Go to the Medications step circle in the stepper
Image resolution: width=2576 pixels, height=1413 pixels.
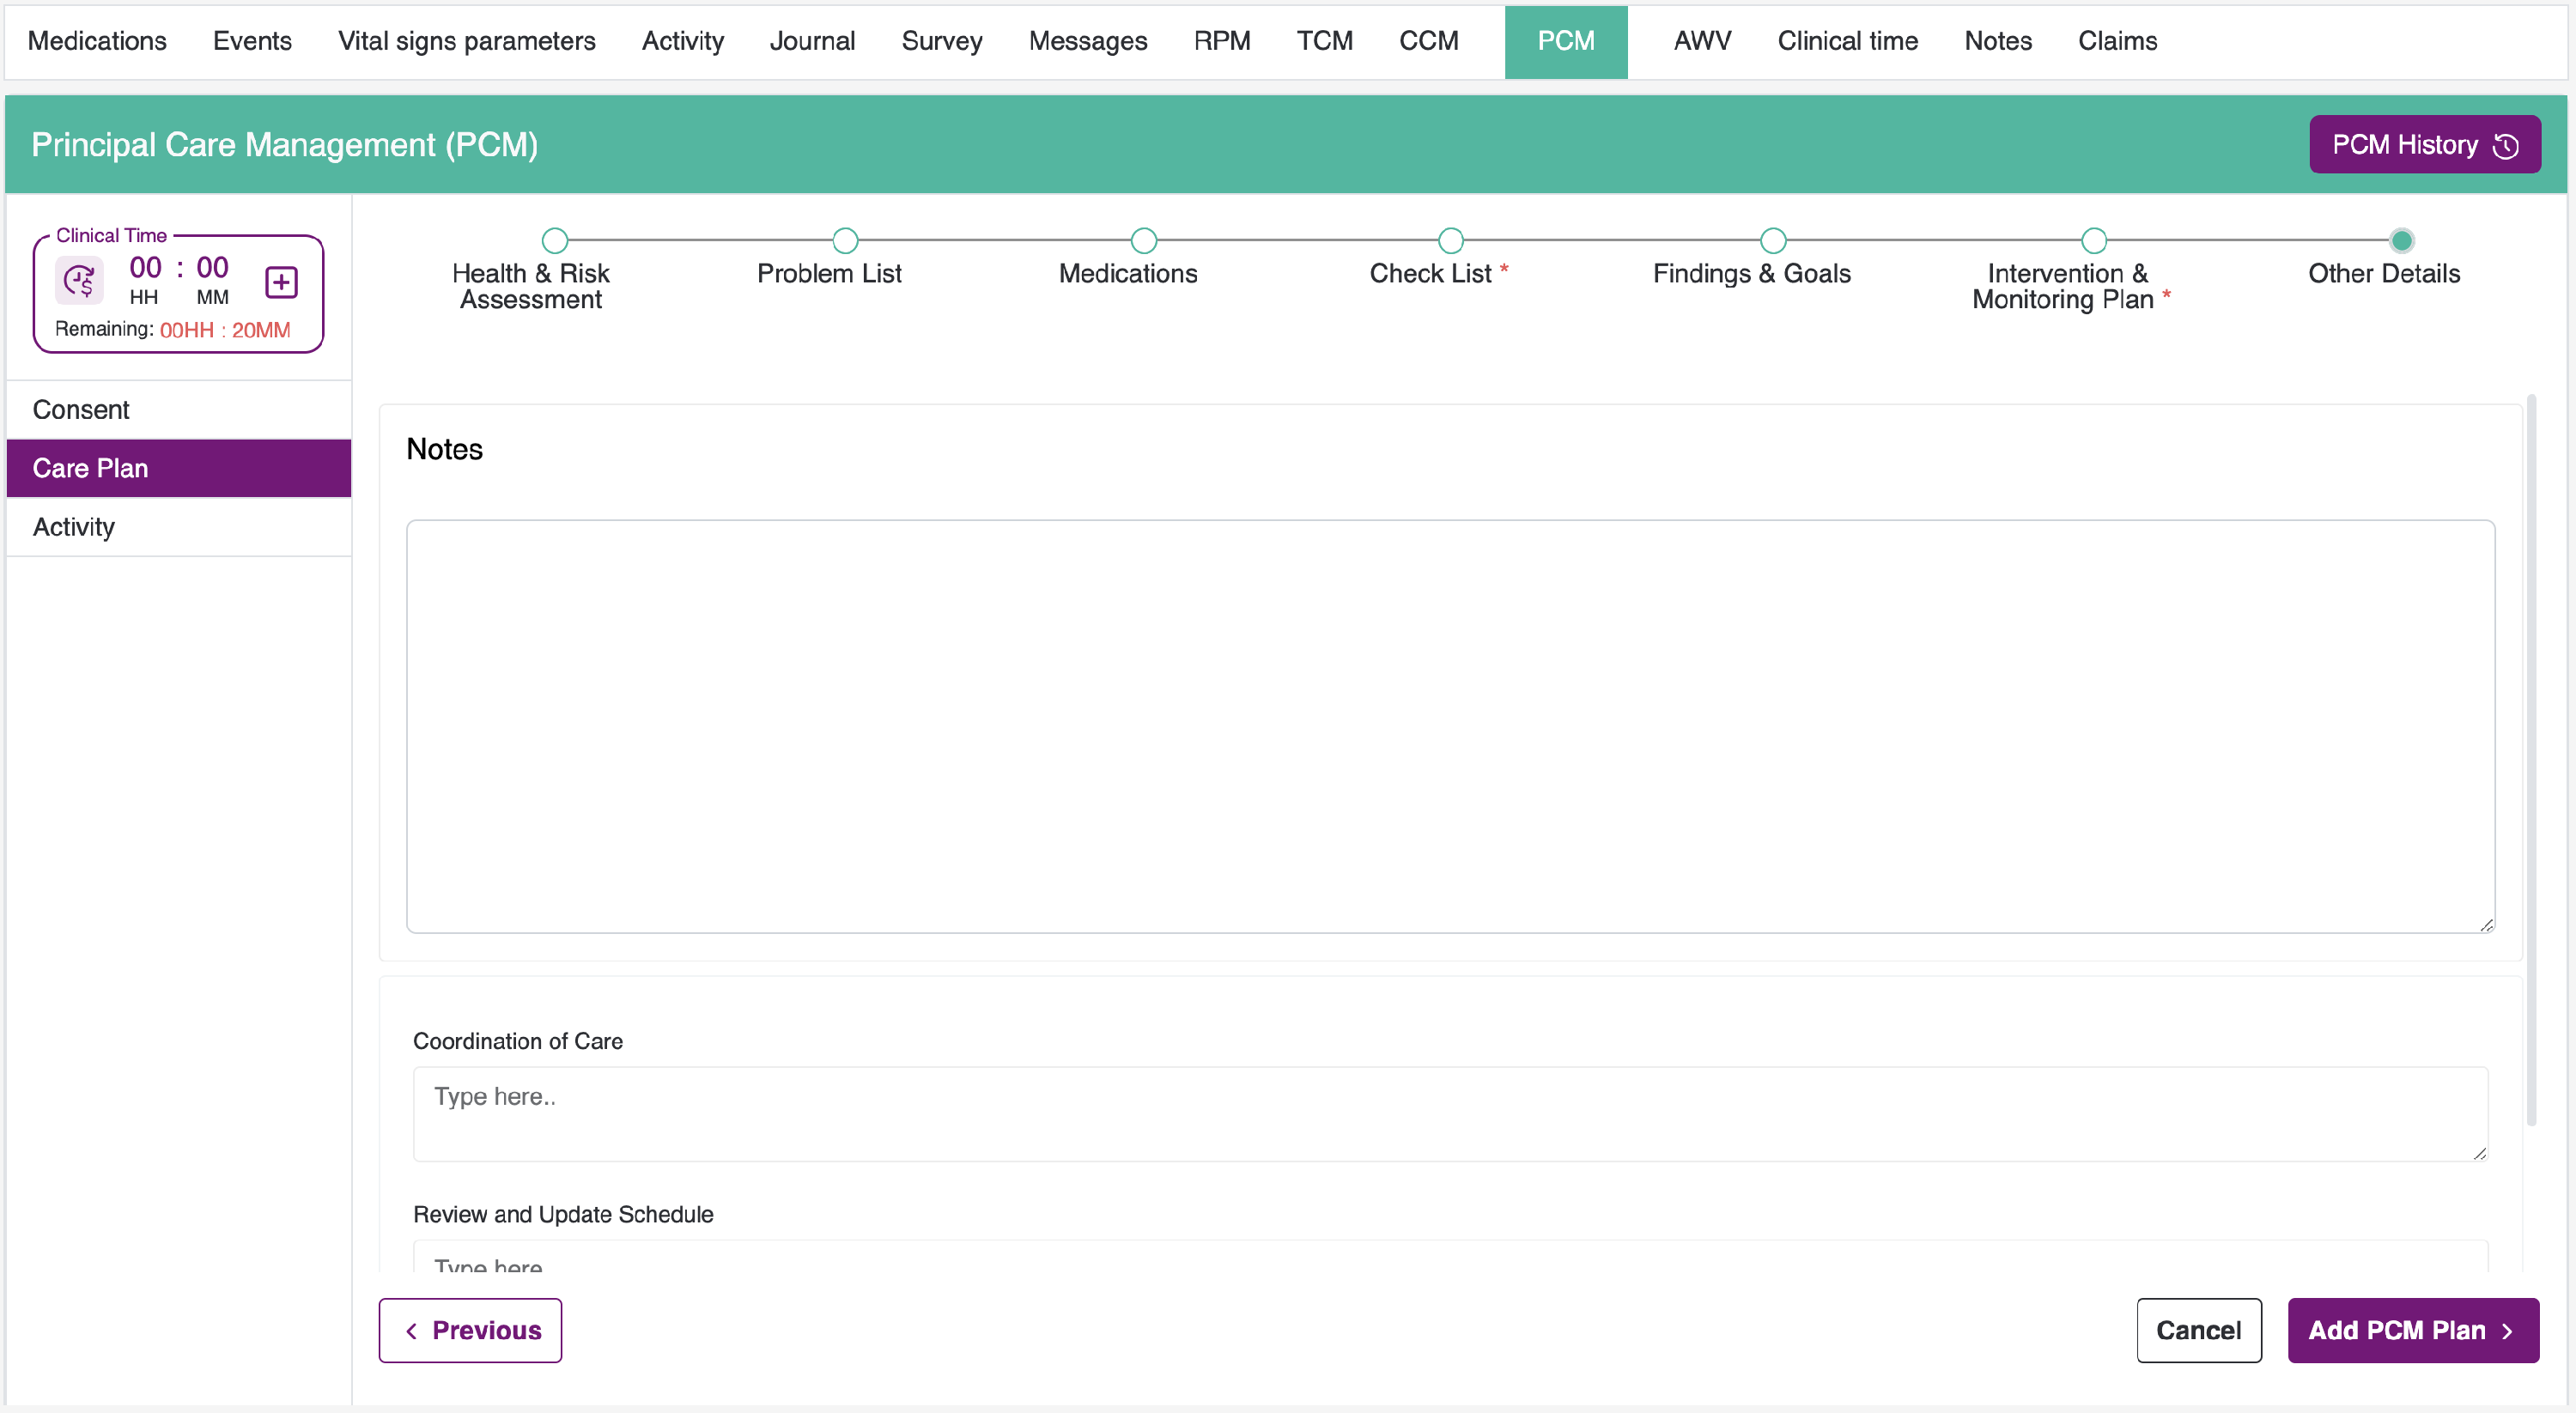(1143, 241)
